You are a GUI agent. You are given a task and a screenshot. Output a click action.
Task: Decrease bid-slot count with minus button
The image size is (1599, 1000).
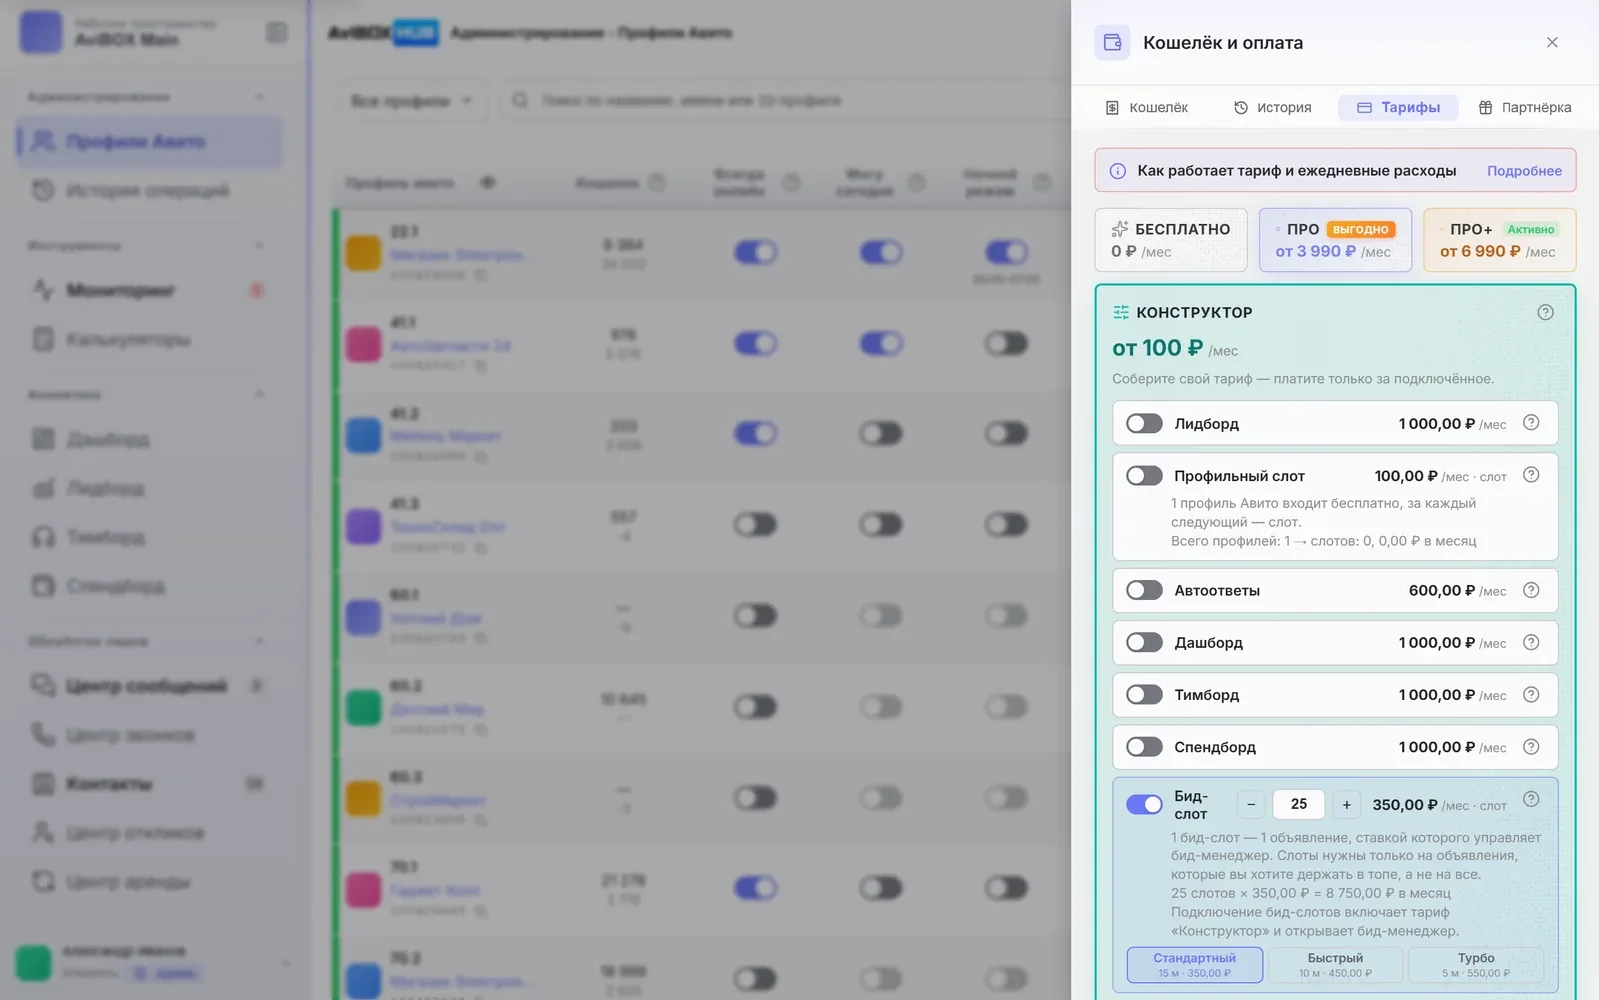[1251, 804]
